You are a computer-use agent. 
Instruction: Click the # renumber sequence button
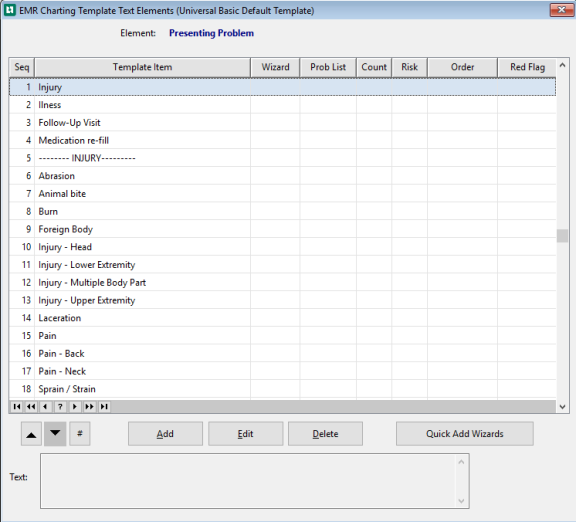click(x=80, y=434)
